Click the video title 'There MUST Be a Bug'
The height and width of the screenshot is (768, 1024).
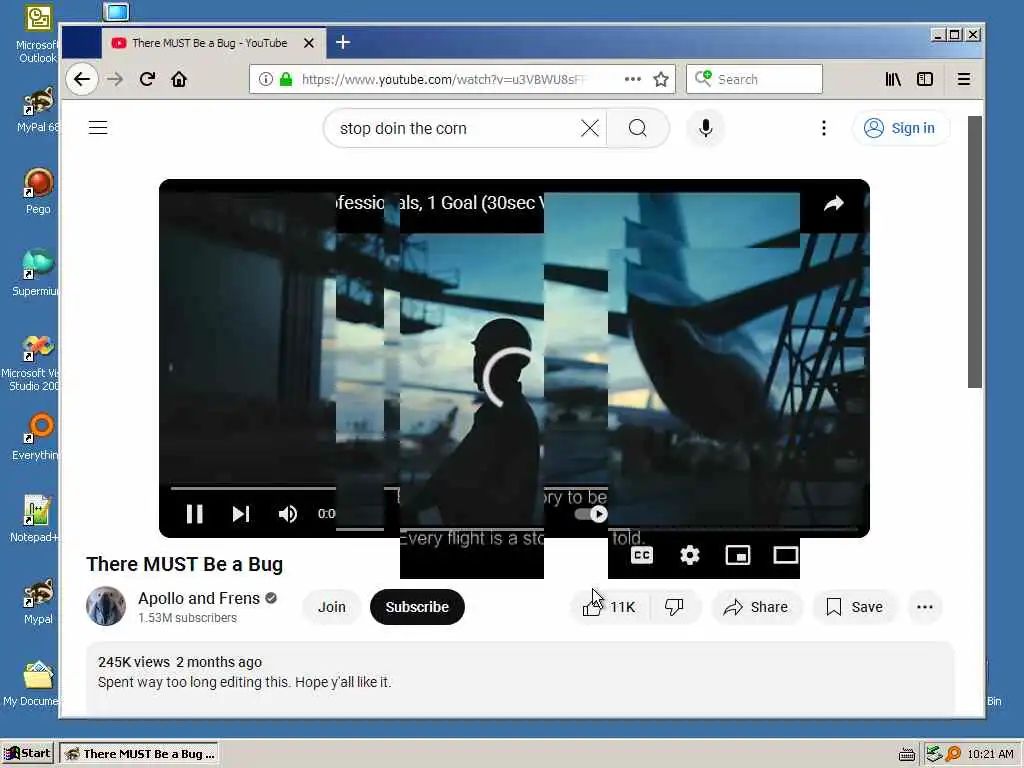click(x=185, y=564)
